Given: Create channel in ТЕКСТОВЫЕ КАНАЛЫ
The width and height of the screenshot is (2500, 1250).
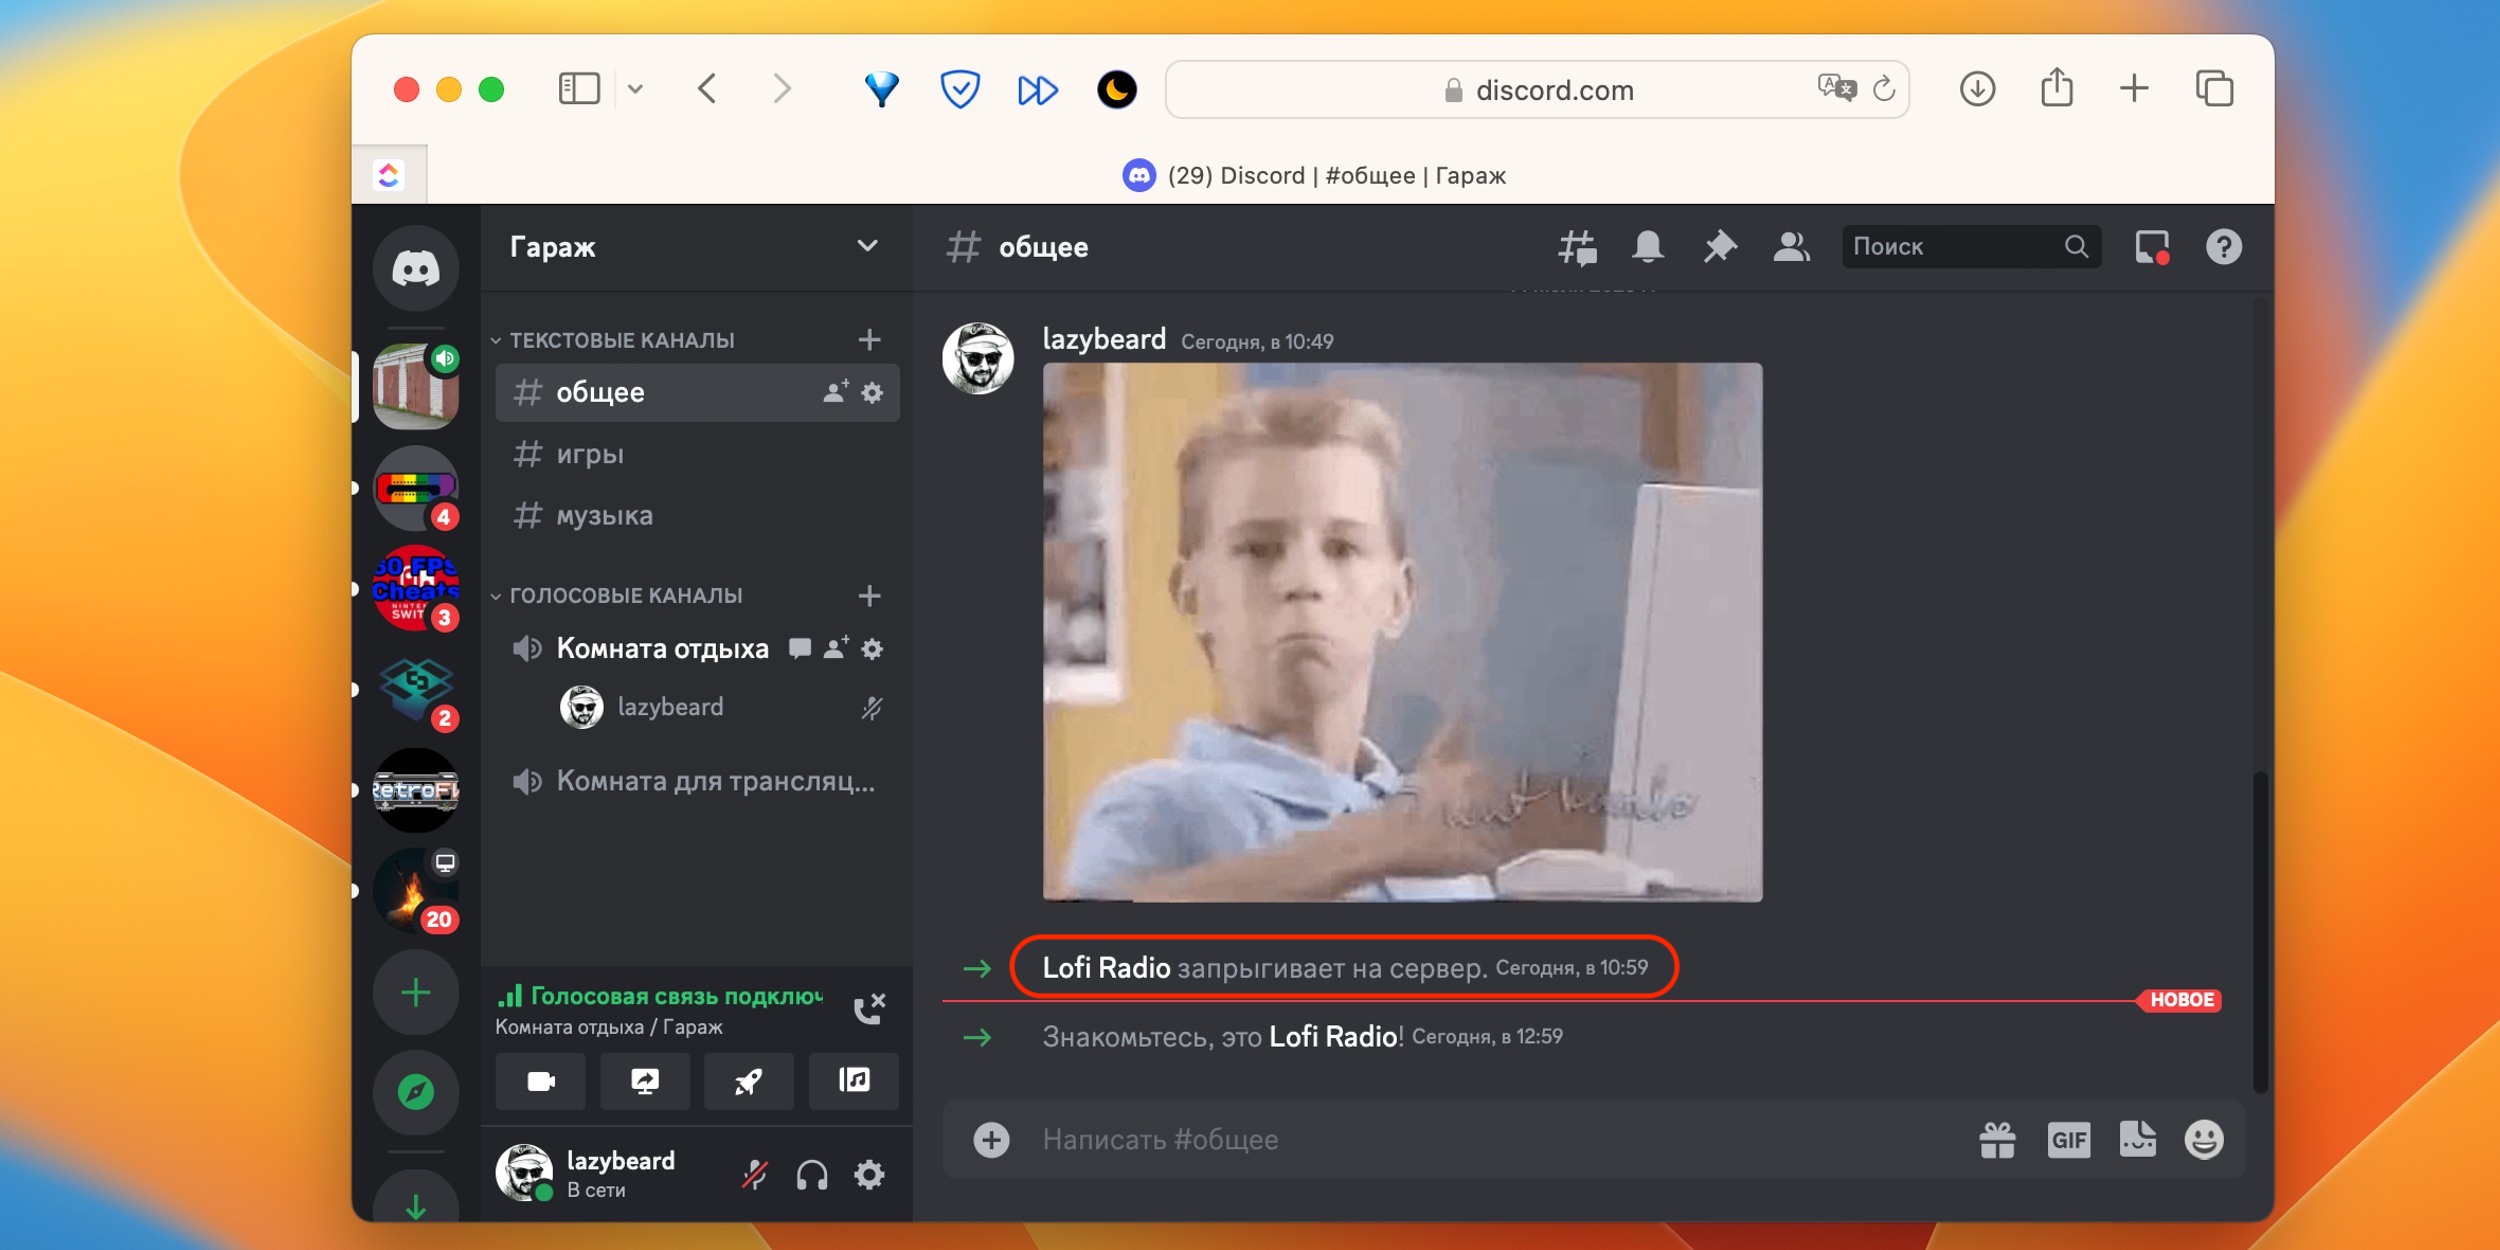Looking at the screenshot, I should pyautogui.click(x=869, y=340).
